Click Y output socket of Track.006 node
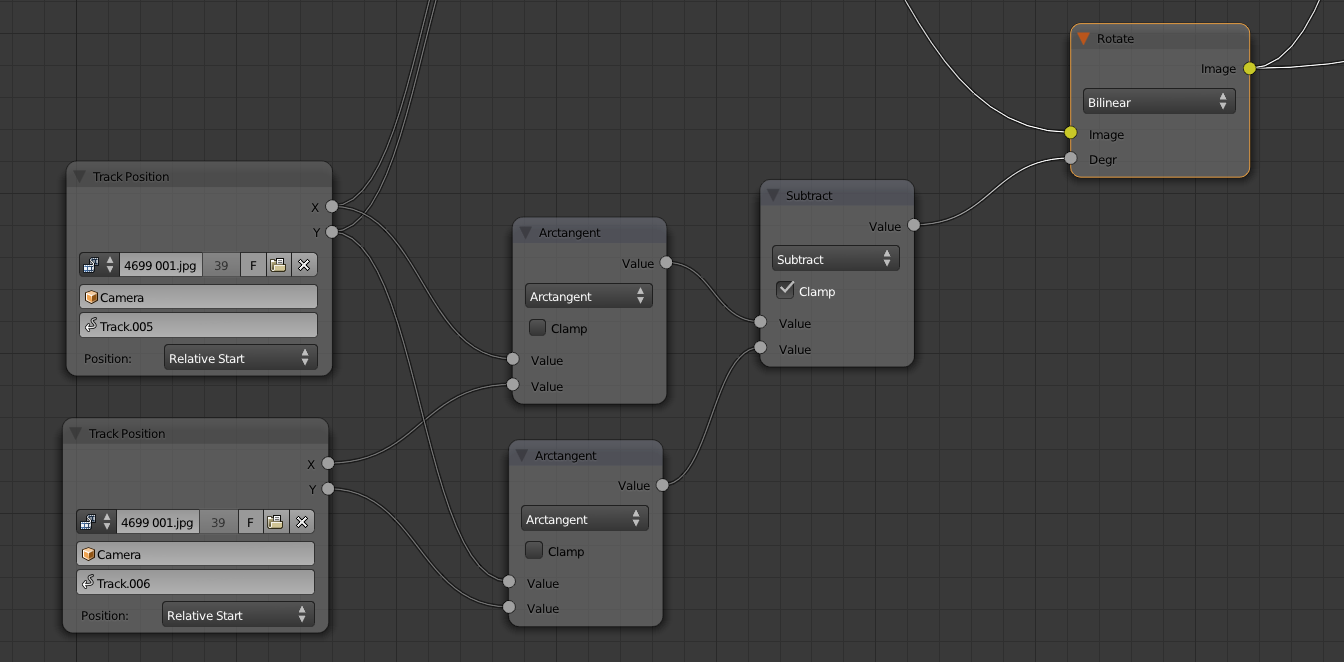The image size is (1344, 662). [x=328, y=489]
